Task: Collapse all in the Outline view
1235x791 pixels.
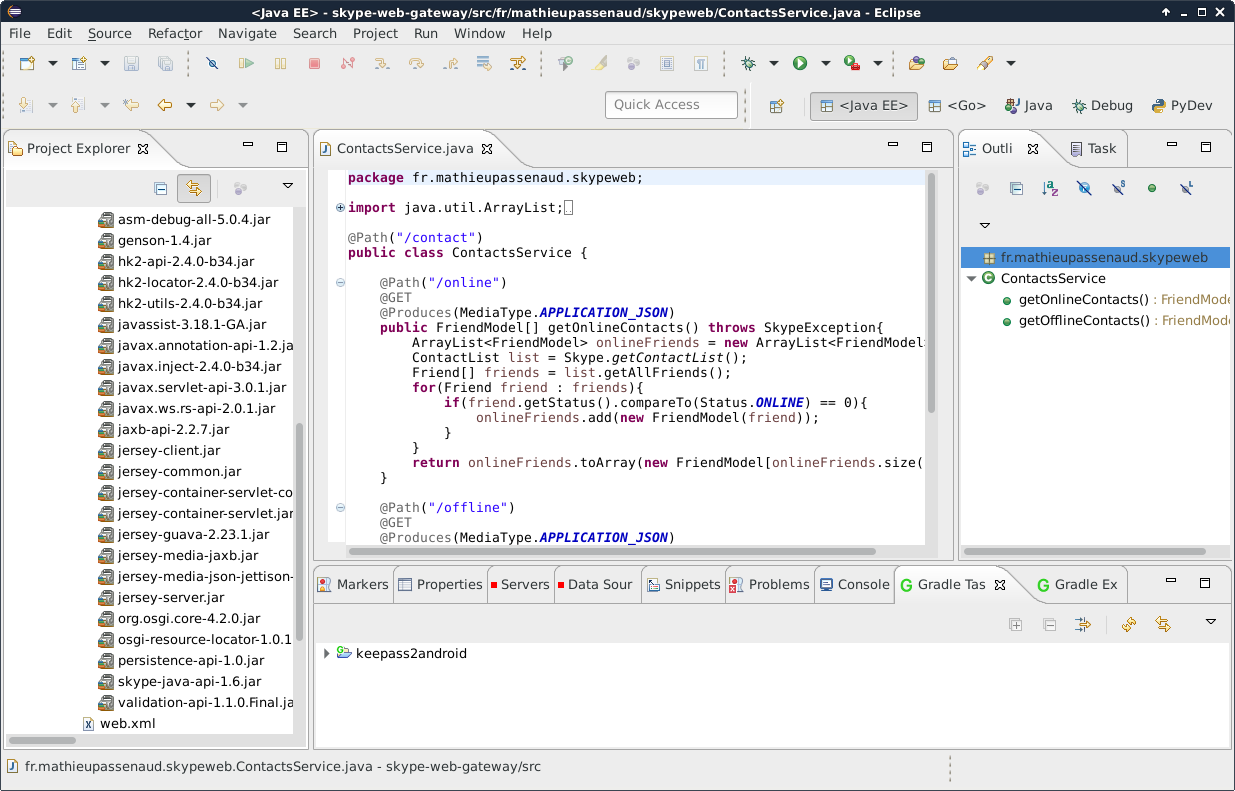Action: click(x=1016, y=188)
